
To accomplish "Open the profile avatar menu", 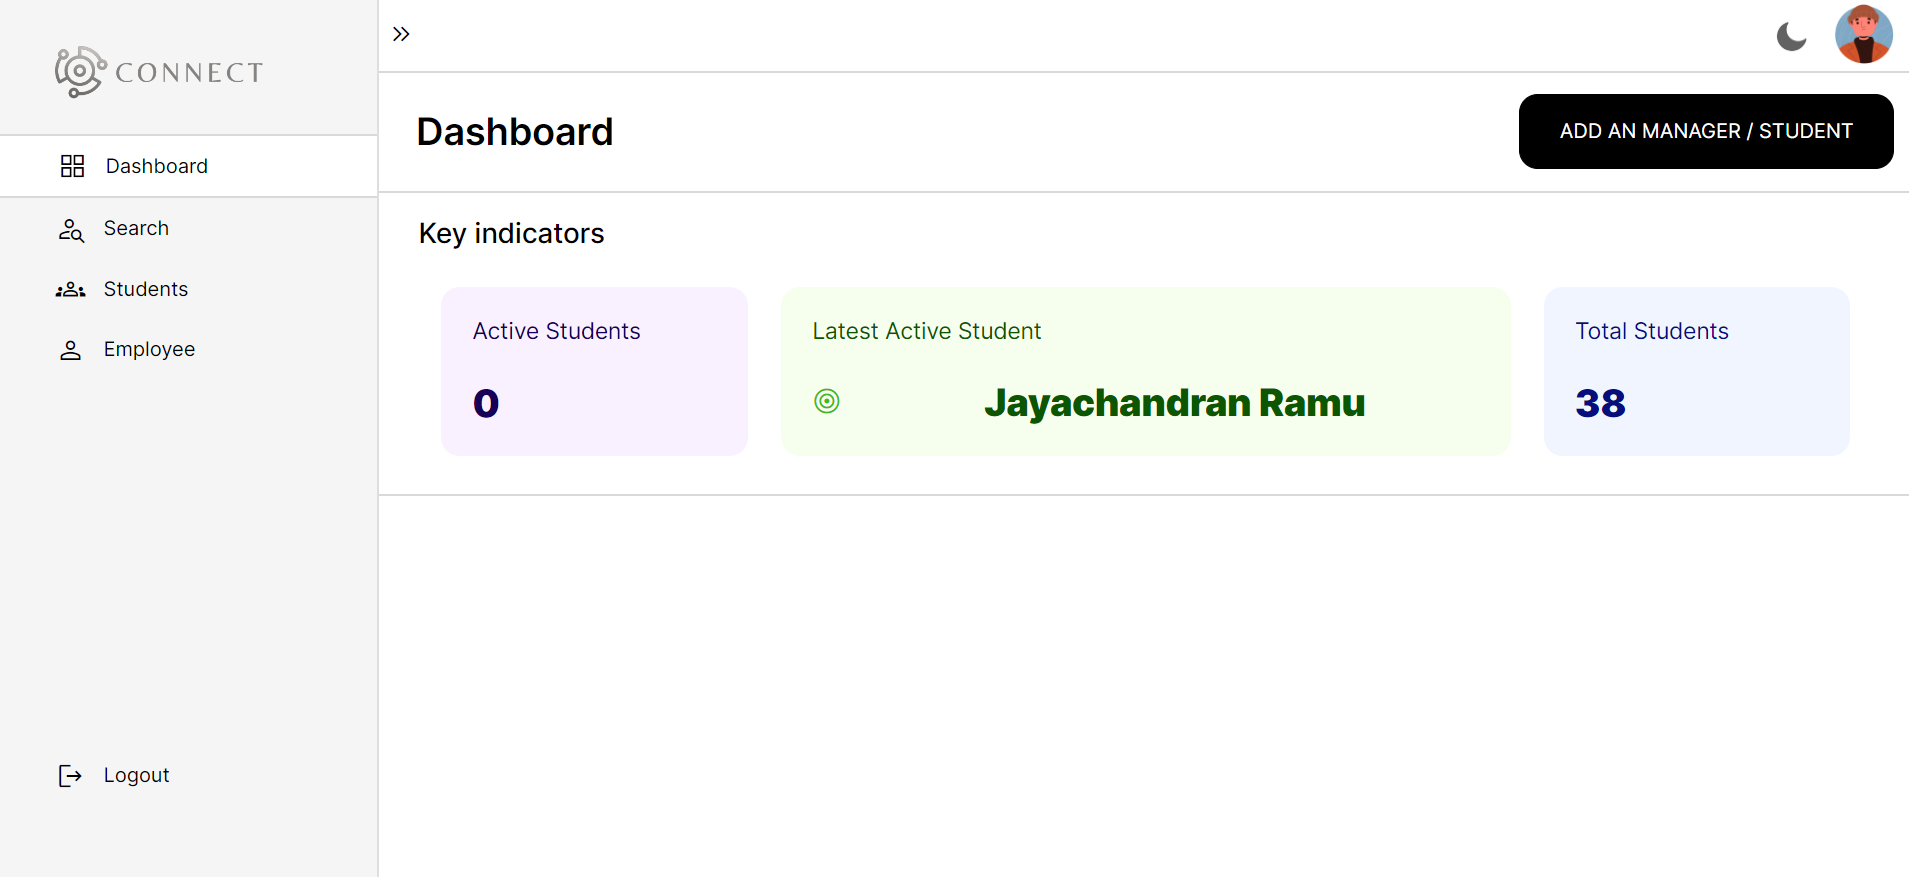I will (x=1863, y=34).
